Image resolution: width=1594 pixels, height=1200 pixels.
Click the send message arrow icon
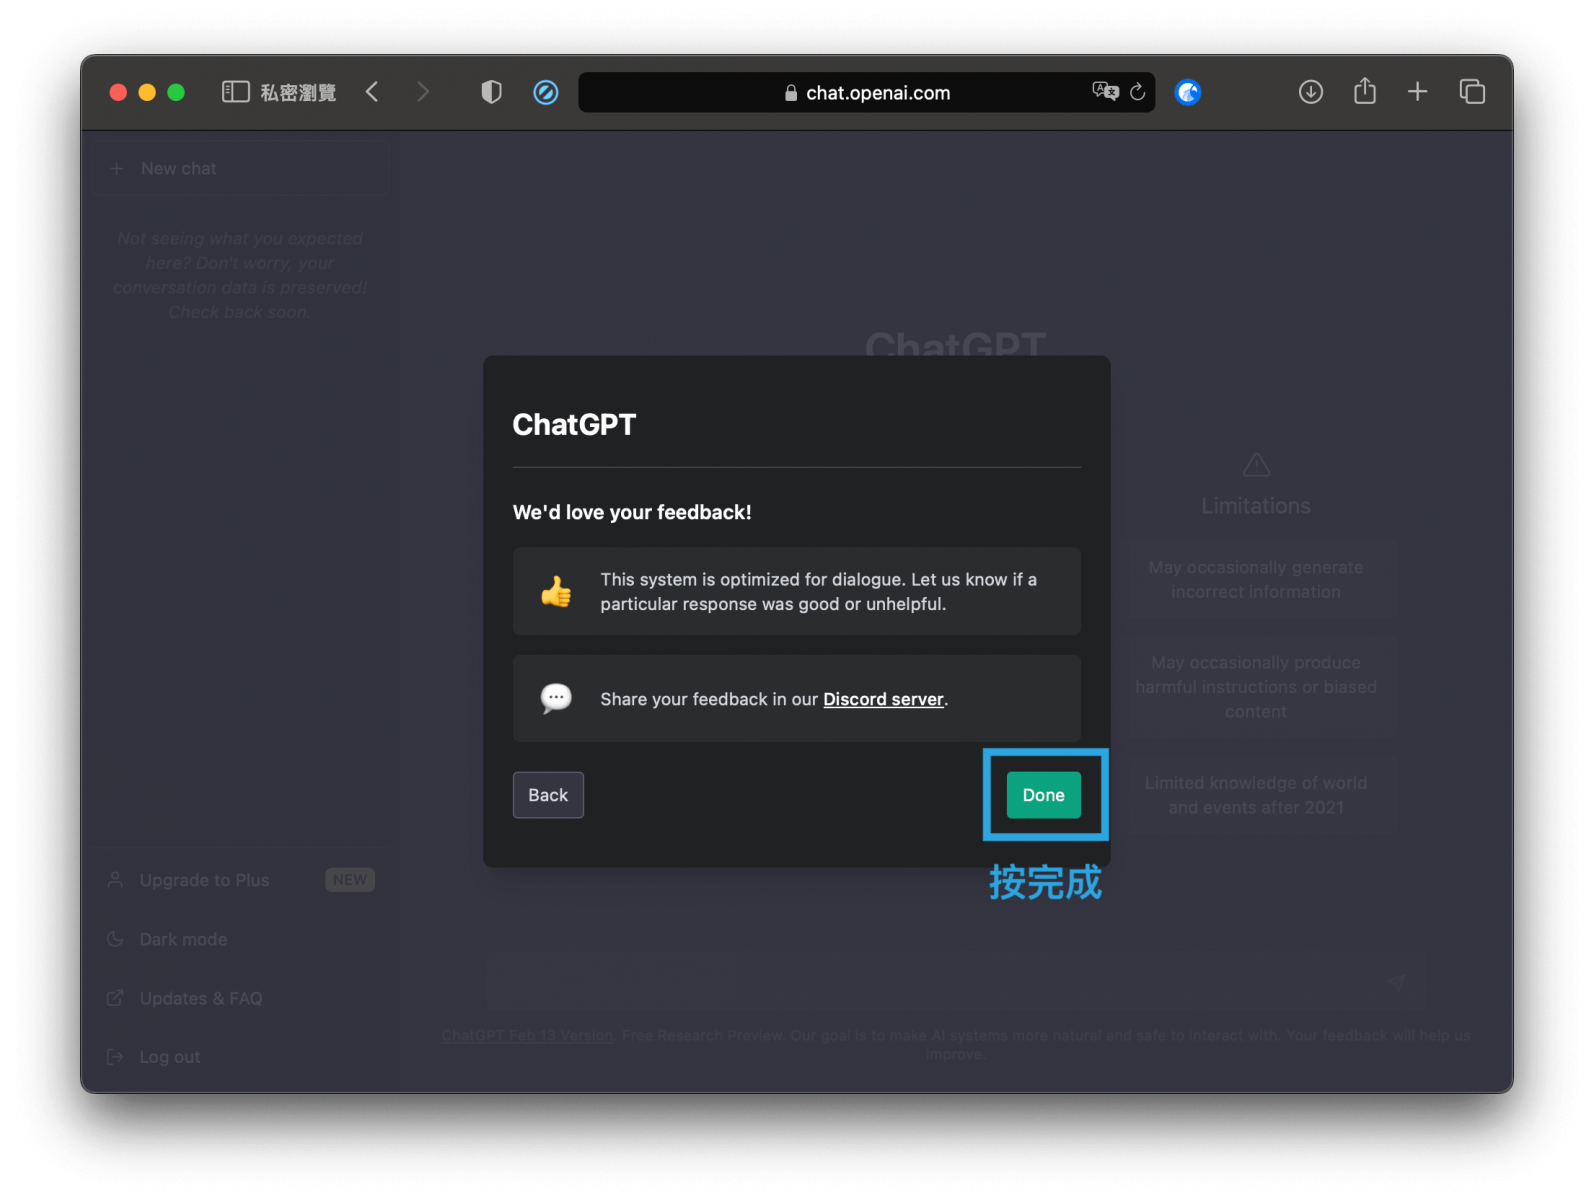pos(1397,981)
